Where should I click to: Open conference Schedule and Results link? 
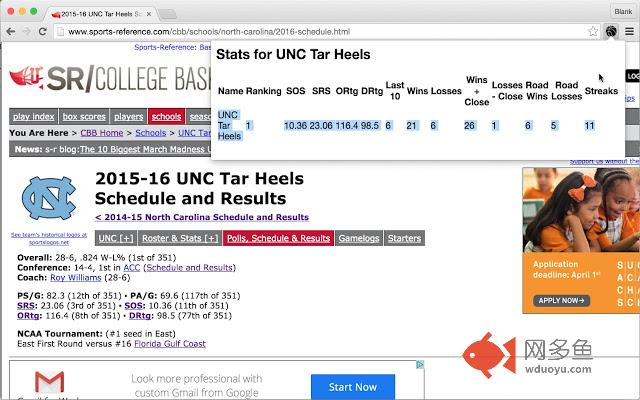pos(189,268)
